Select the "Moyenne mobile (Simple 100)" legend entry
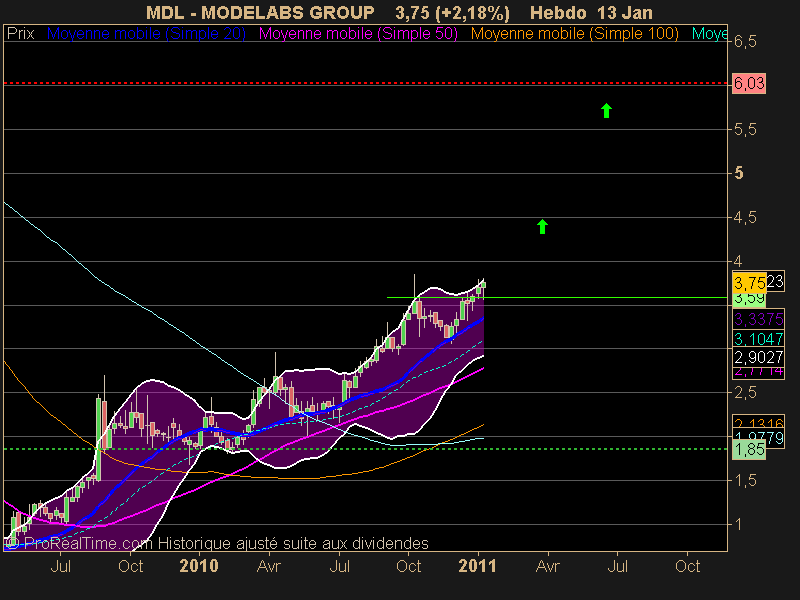The image size is (800, 600). click(574, 34)
